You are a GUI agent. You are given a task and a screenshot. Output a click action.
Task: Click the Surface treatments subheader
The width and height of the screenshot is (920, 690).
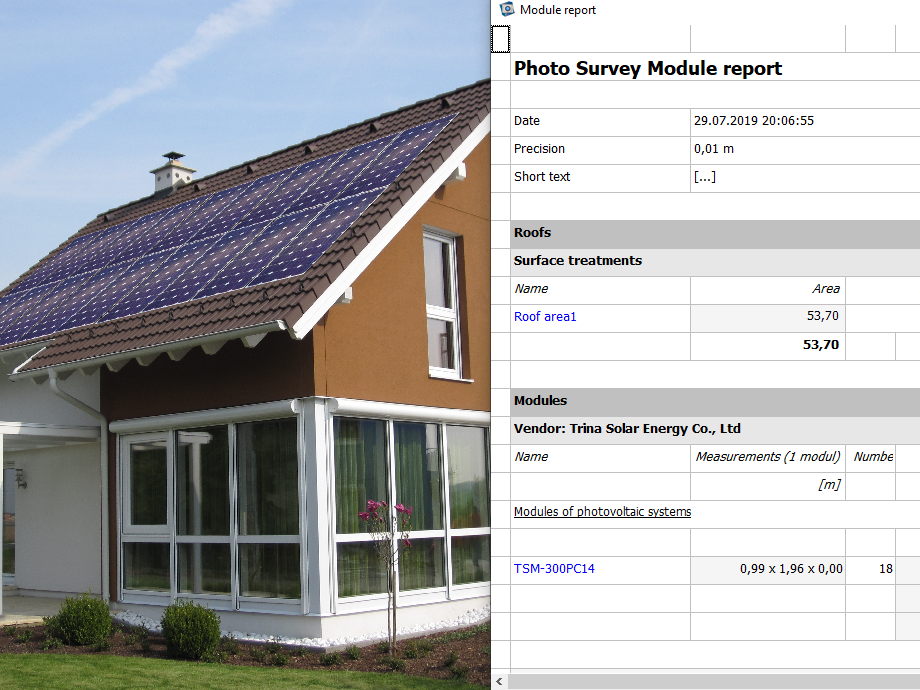[577, 261]
